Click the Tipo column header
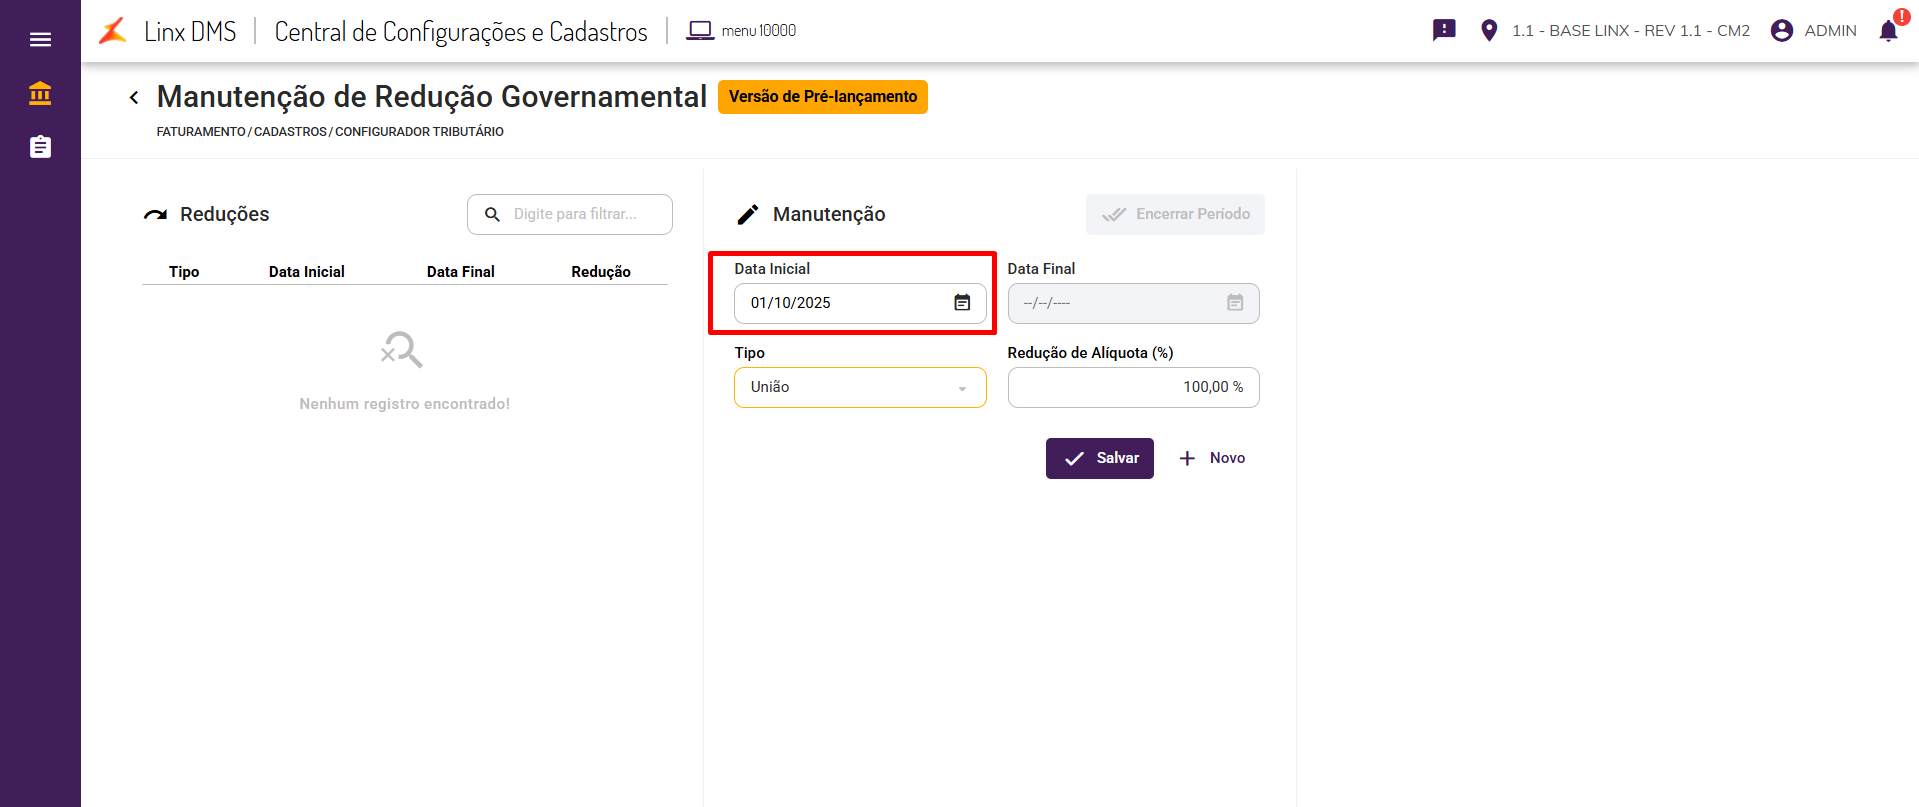This screenshot has height=807, width=1919. pyautogui.click(x=184, y=272)
